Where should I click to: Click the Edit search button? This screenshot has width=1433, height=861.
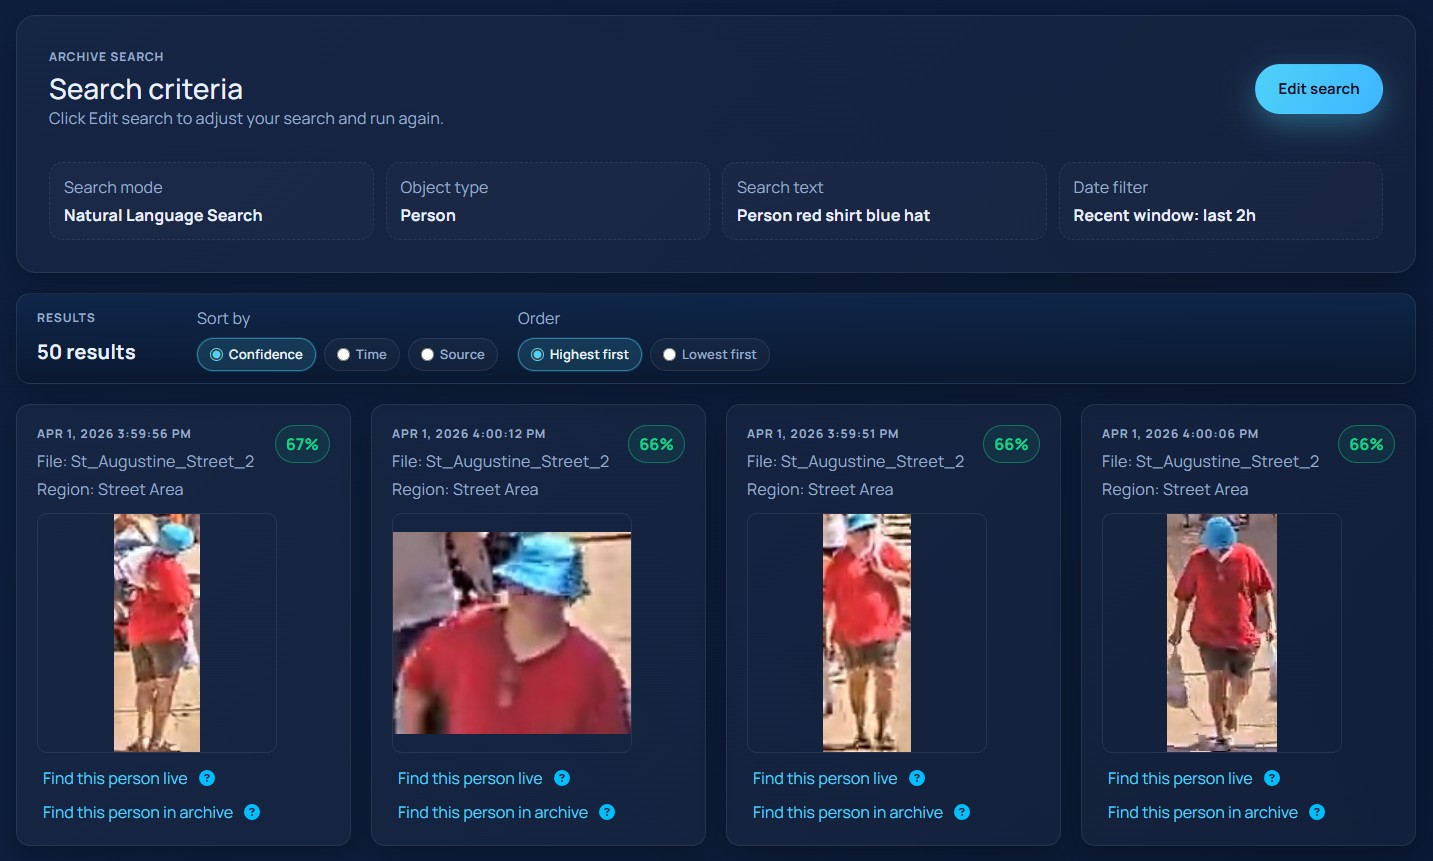(1318, 88)
